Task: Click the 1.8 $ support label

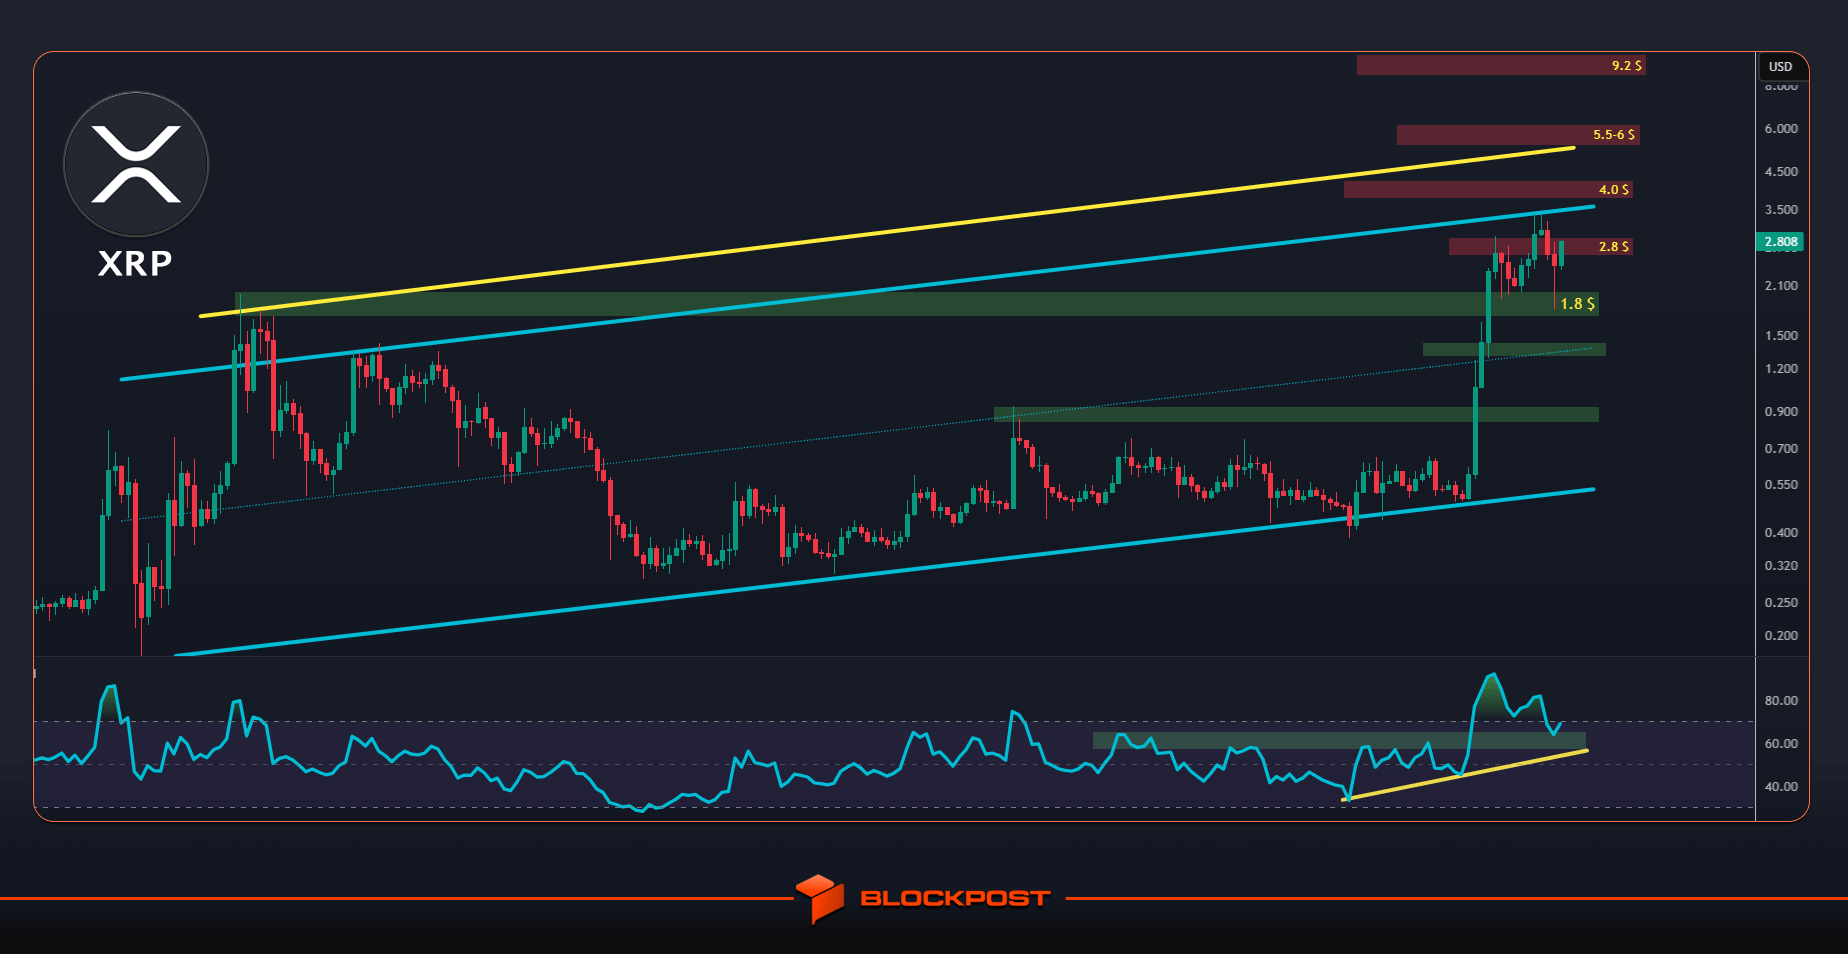Action: coord(1577,304)
